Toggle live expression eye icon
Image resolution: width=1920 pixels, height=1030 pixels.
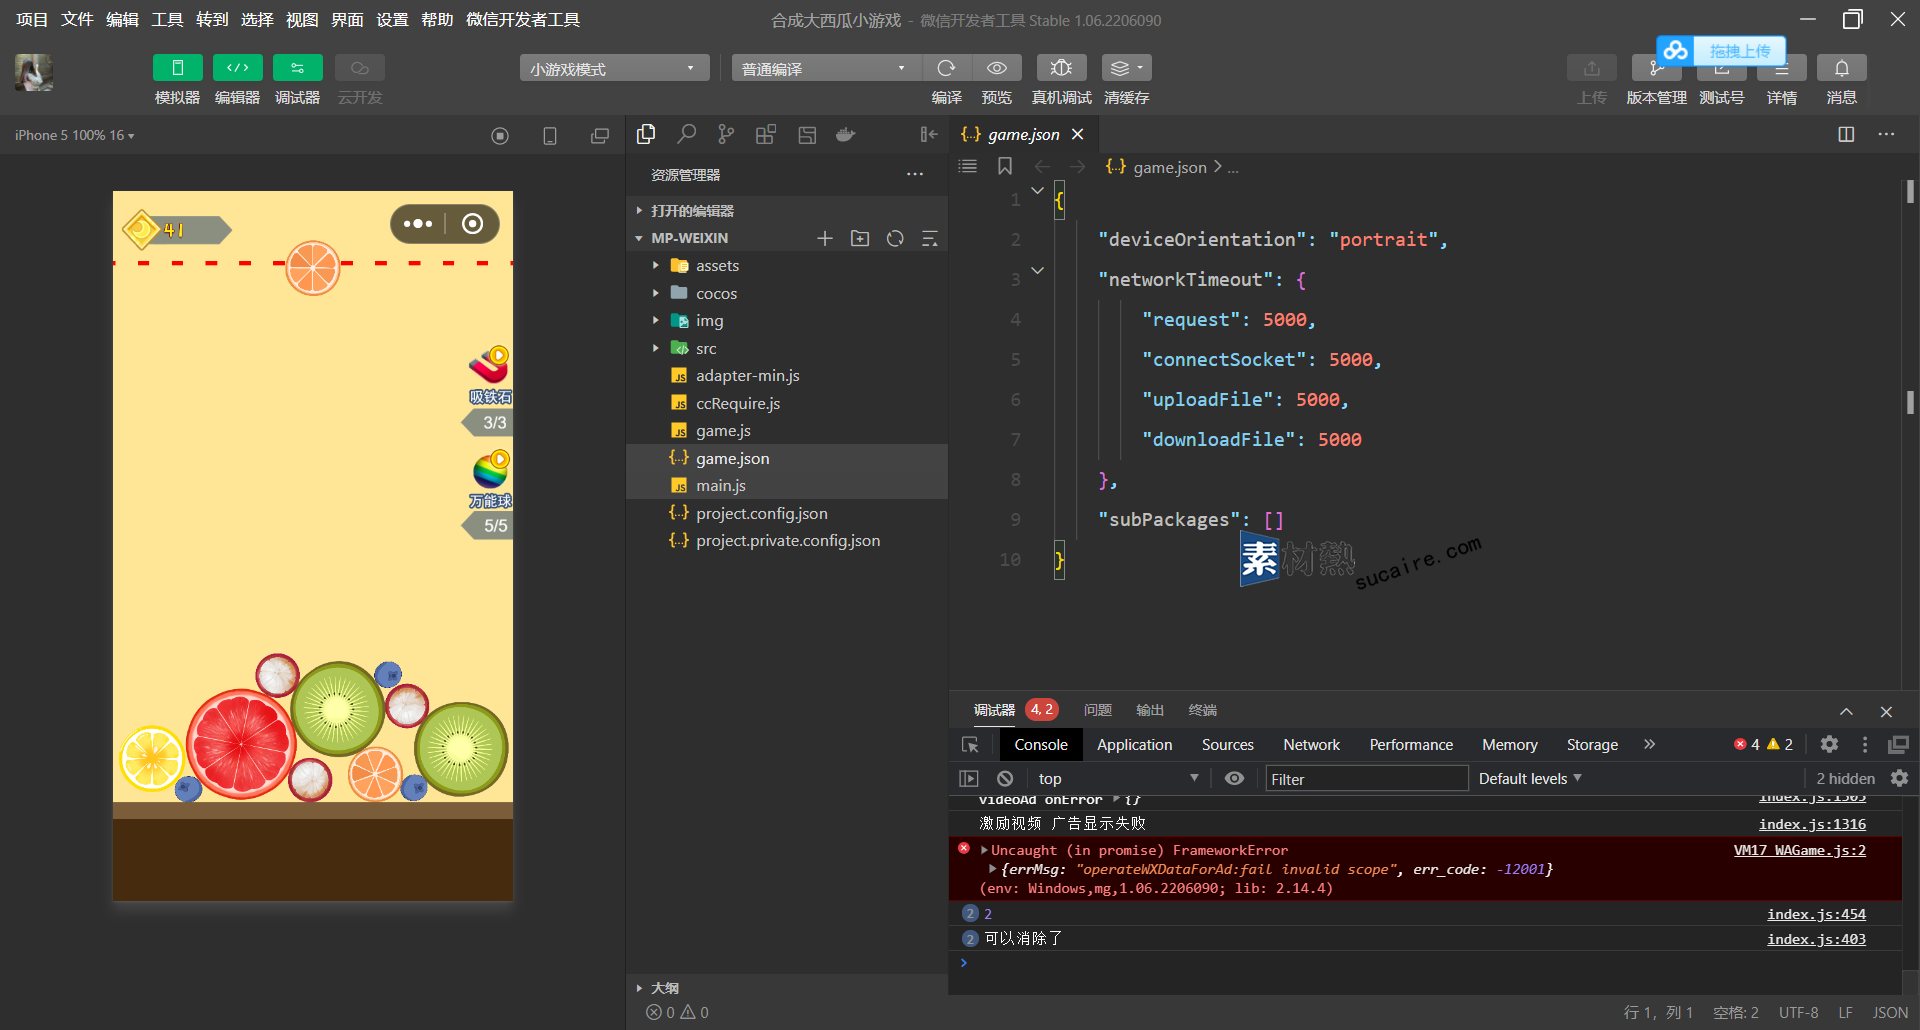(1235, 778)
